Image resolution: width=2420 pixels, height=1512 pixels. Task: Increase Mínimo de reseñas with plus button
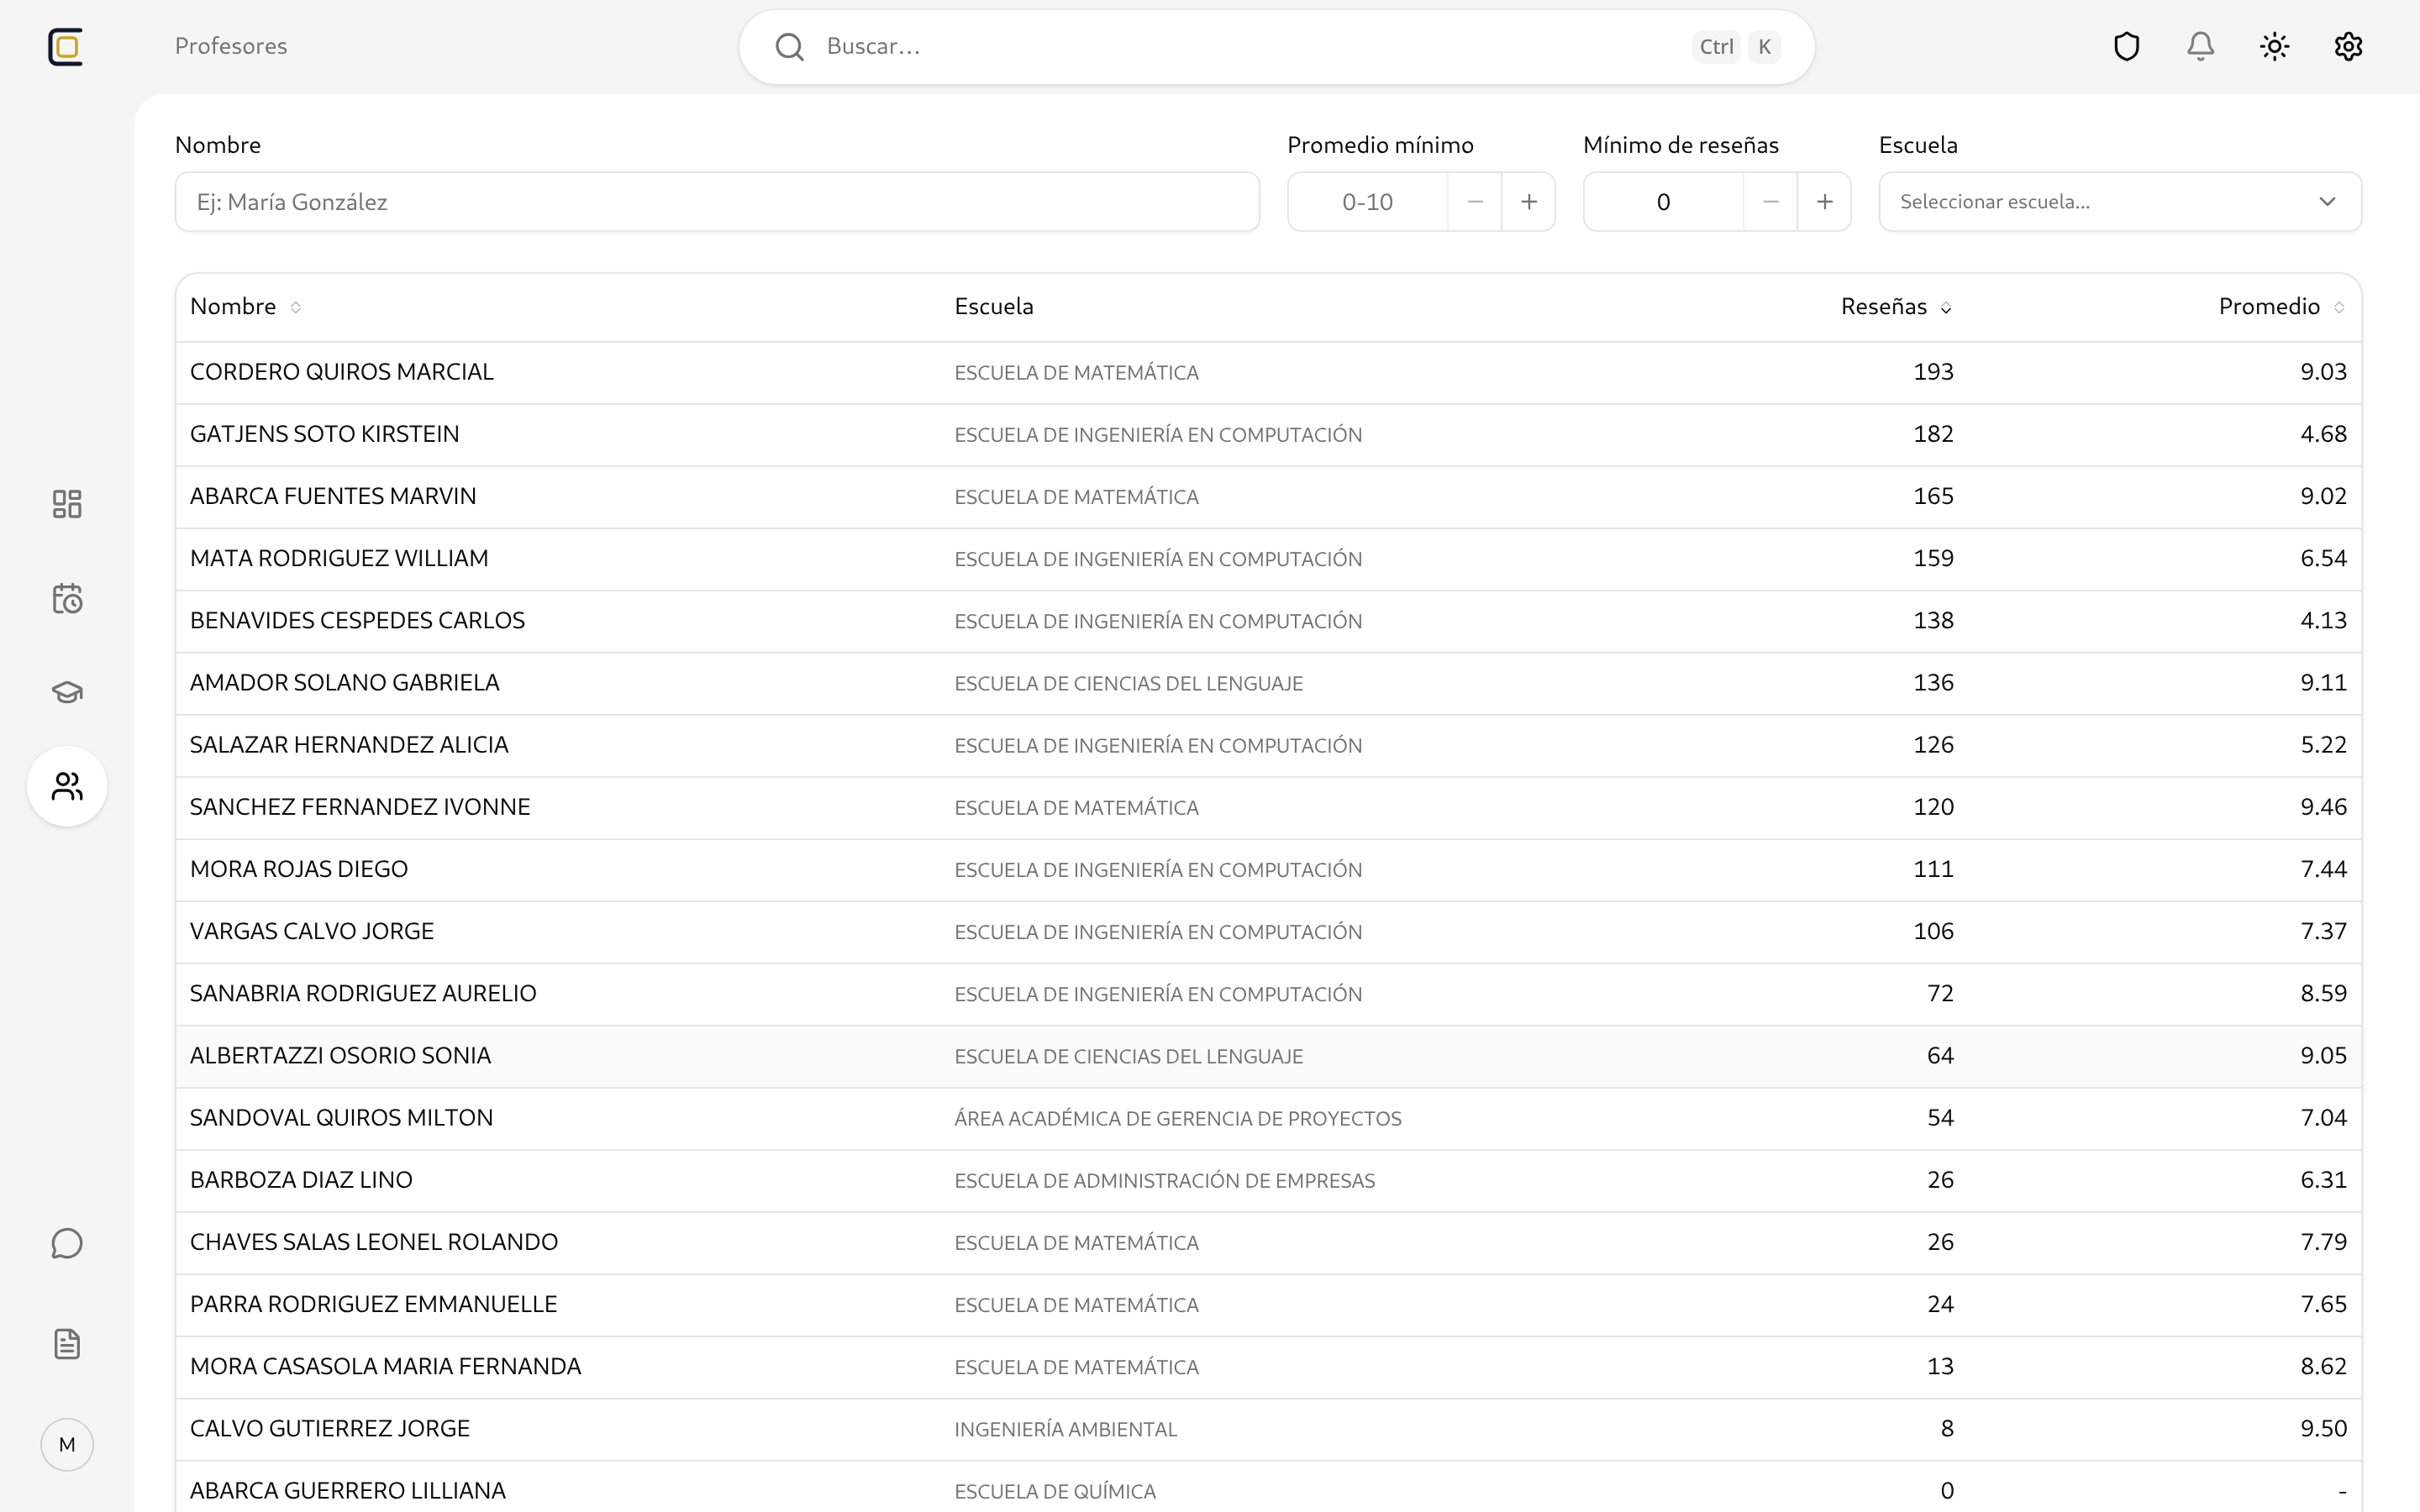[x=1825, y=202]
